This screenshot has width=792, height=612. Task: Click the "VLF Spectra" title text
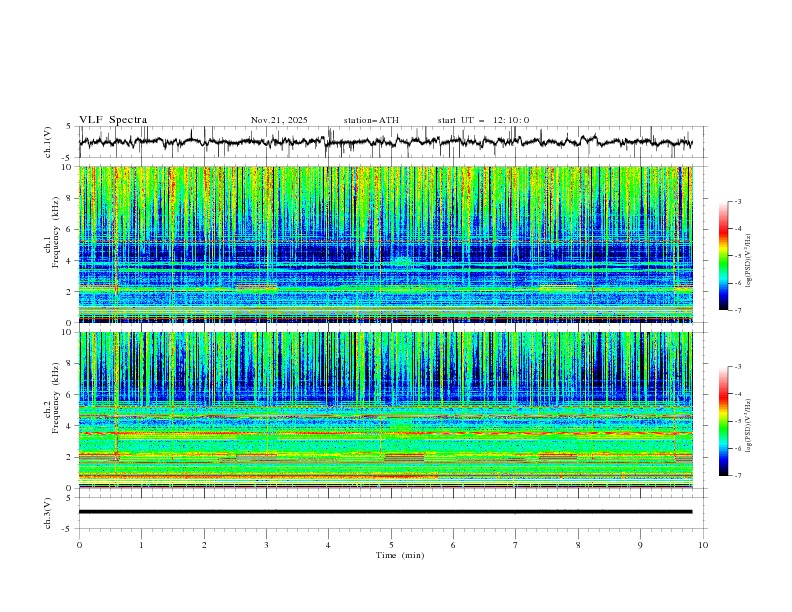pyautogui.click(x=113, y=120)
